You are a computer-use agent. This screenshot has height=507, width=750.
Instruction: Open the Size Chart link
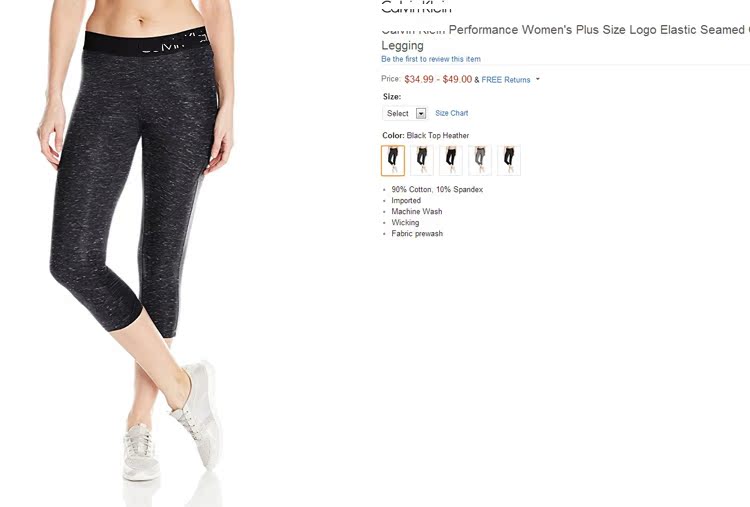452,113
